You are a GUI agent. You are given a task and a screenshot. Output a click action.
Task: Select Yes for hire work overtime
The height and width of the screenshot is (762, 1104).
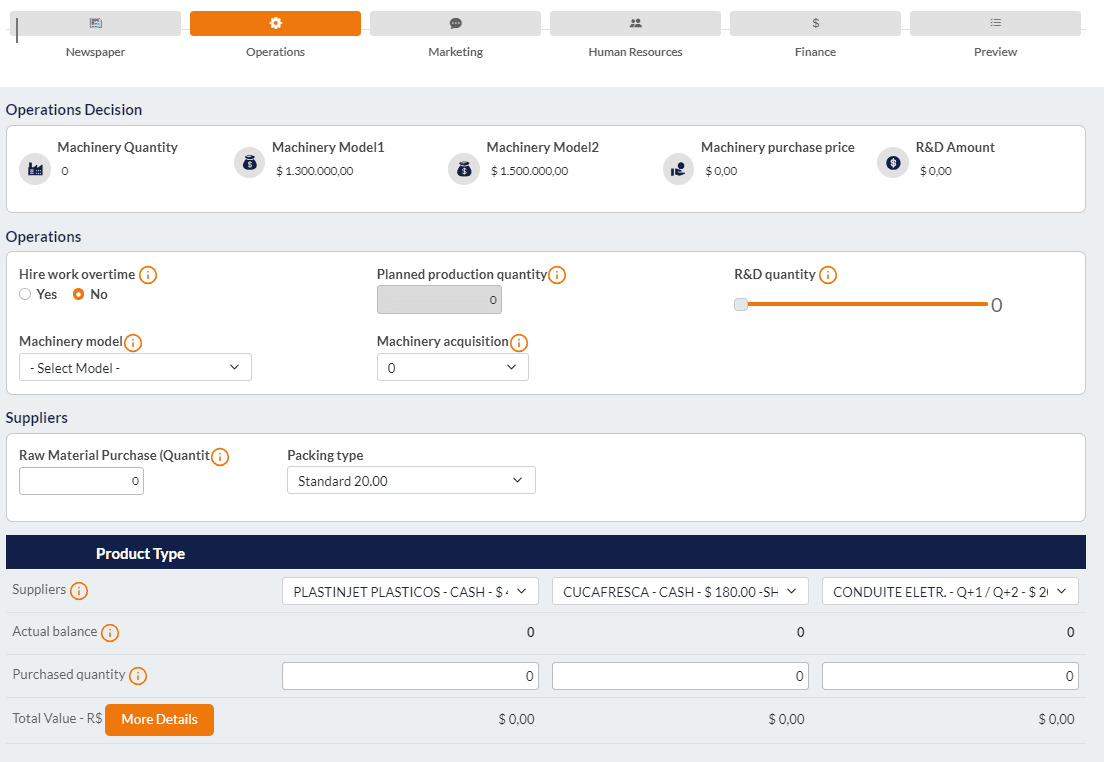tap(26, 295)
